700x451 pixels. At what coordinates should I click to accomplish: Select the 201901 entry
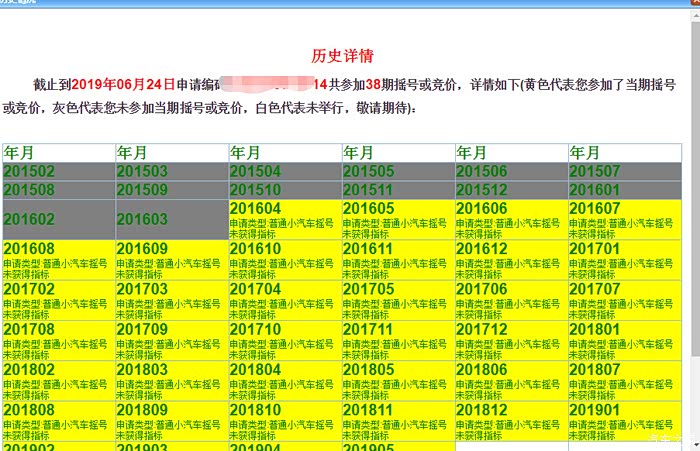pyautogui.click(x=625, y=421)
